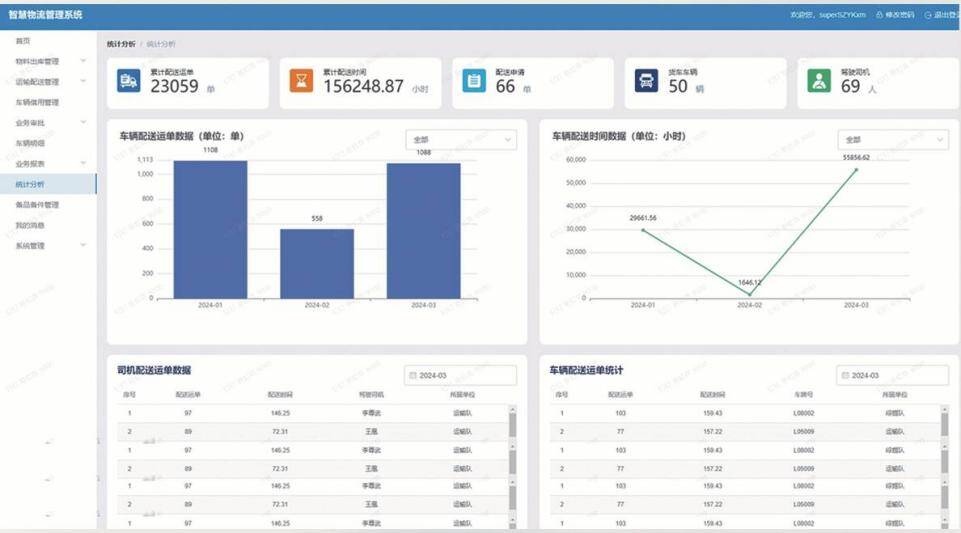Open 备品备件管理 from the sidebar
This screenshot has height=533, width=961.
[38, 204]
